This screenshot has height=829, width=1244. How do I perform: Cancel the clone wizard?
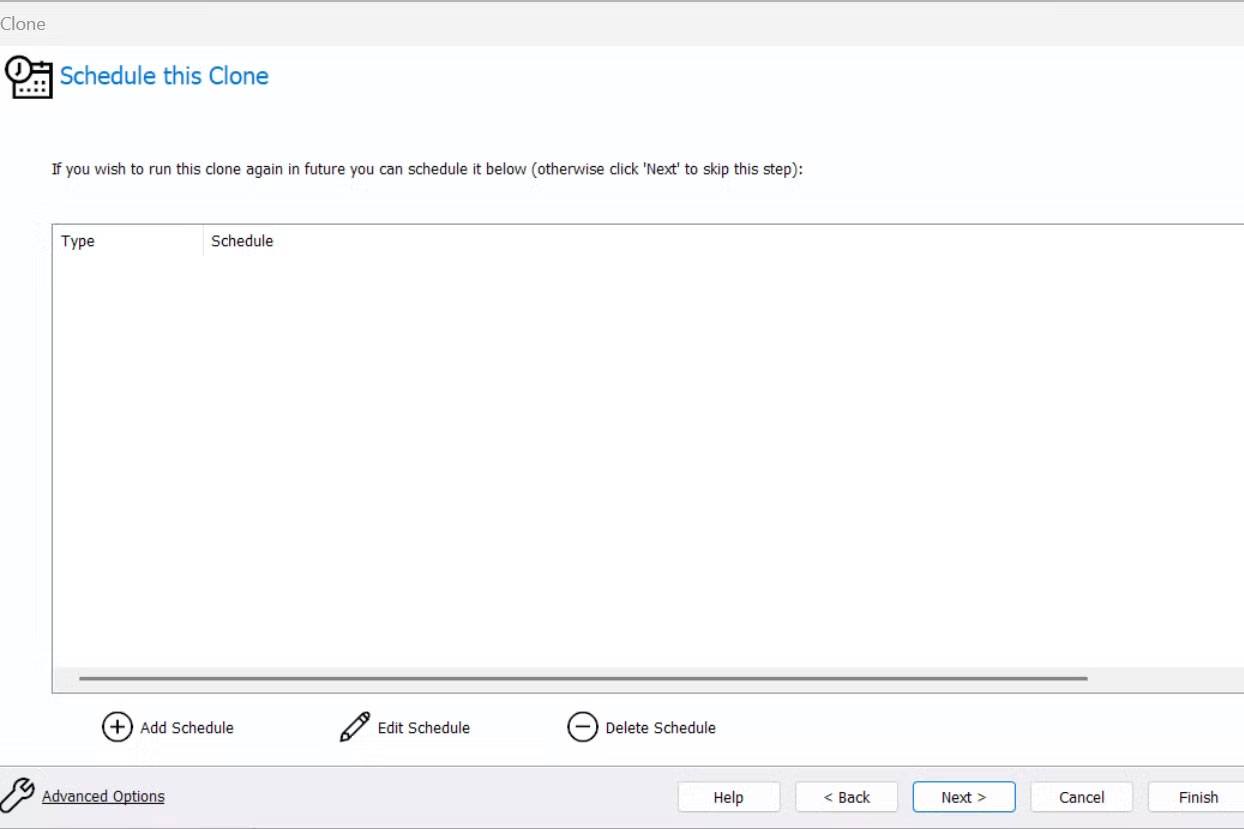[x=1081, y=797]
